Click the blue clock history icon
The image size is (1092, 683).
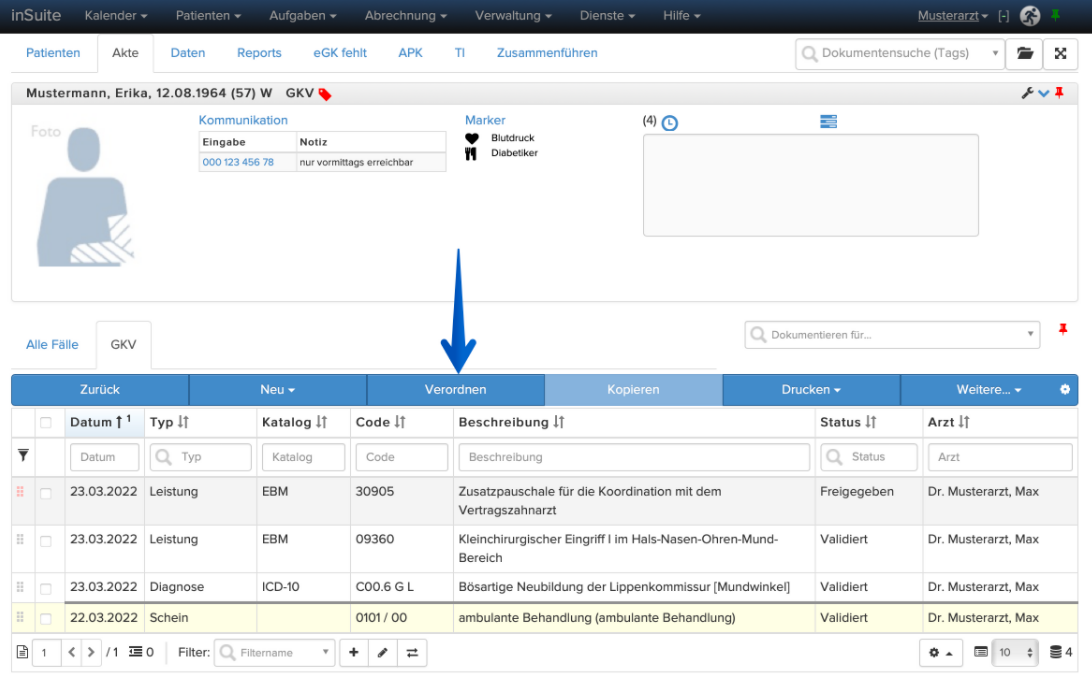[669, 123]
